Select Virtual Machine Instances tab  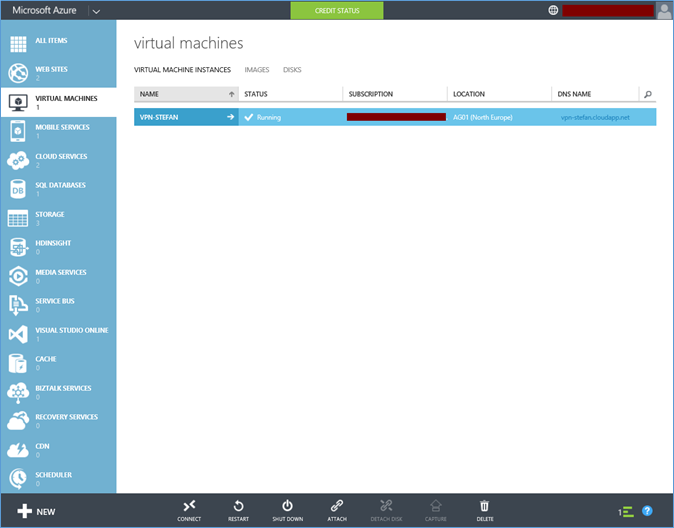tap(182, 70)
